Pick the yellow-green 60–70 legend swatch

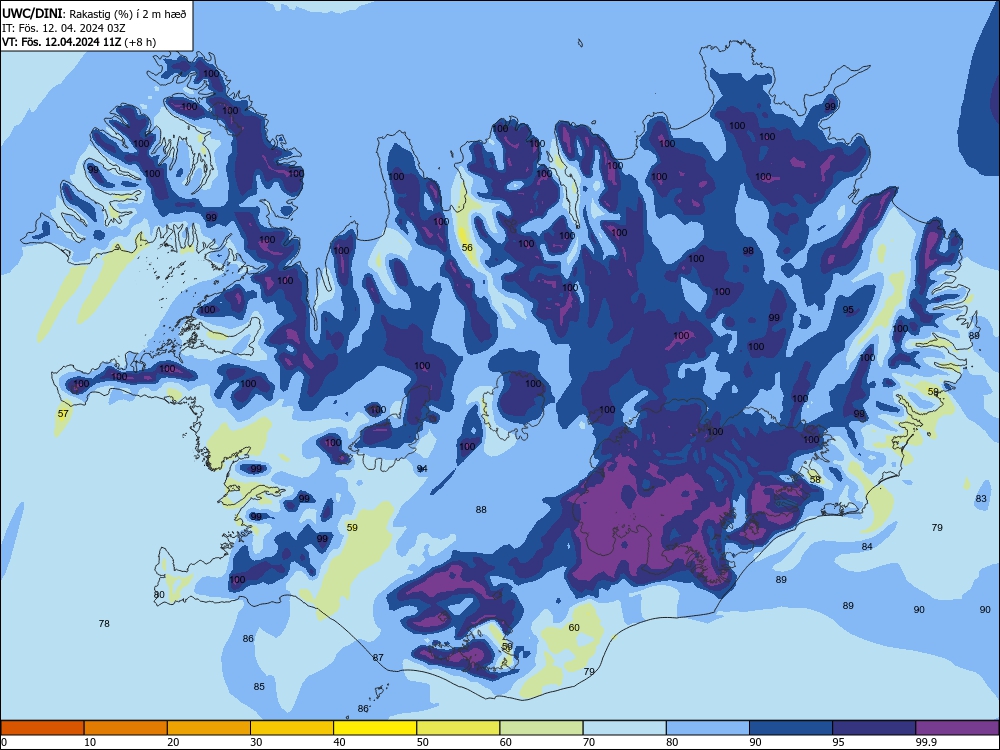click(541, 728)
